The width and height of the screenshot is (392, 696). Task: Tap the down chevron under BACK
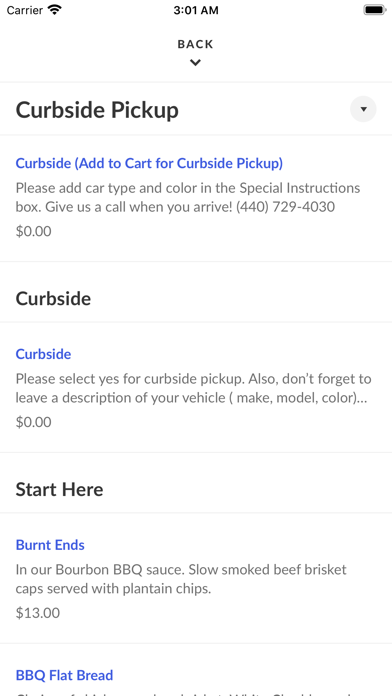click(195, 63)
